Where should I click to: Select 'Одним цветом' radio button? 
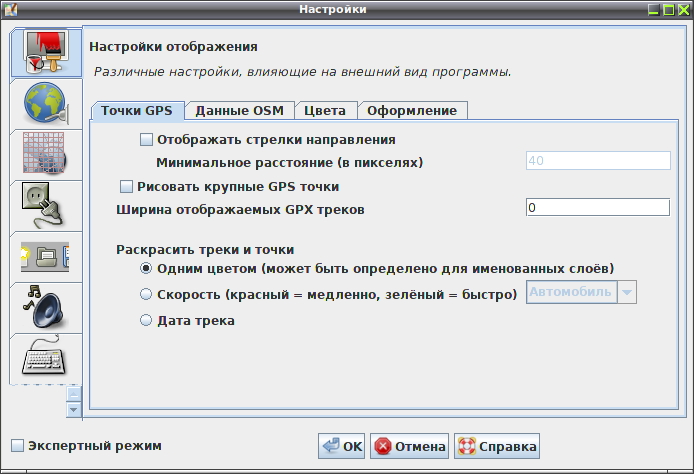(146, 268)
